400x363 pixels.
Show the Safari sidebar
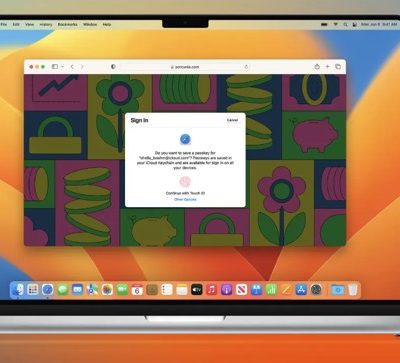(x=55, y=67)
